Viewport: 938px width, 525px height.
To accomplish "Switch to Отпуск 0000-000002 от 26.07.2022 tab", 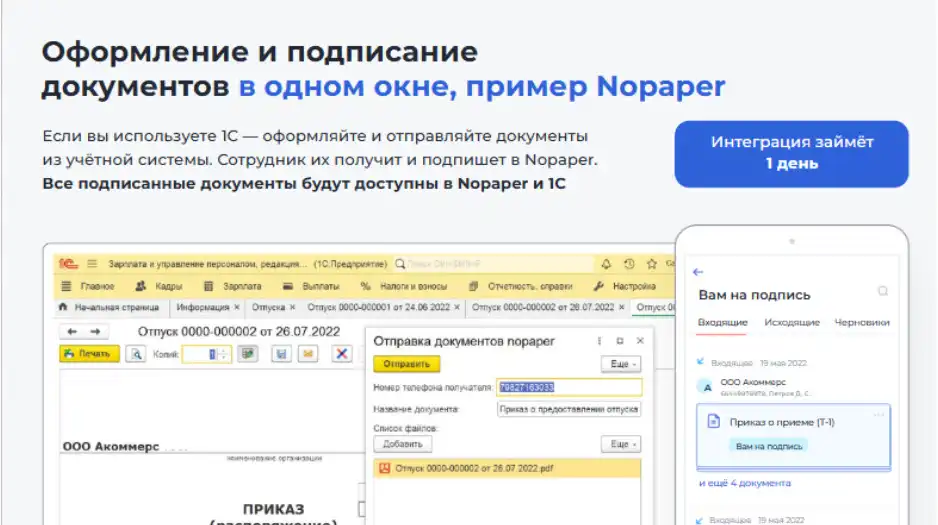I will coord(543,307).
